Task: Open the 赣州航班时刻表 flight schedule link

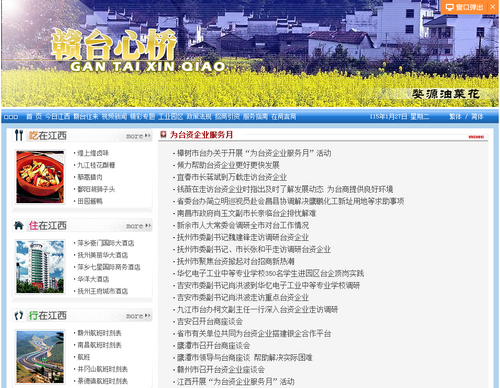Action: [99, 333]
